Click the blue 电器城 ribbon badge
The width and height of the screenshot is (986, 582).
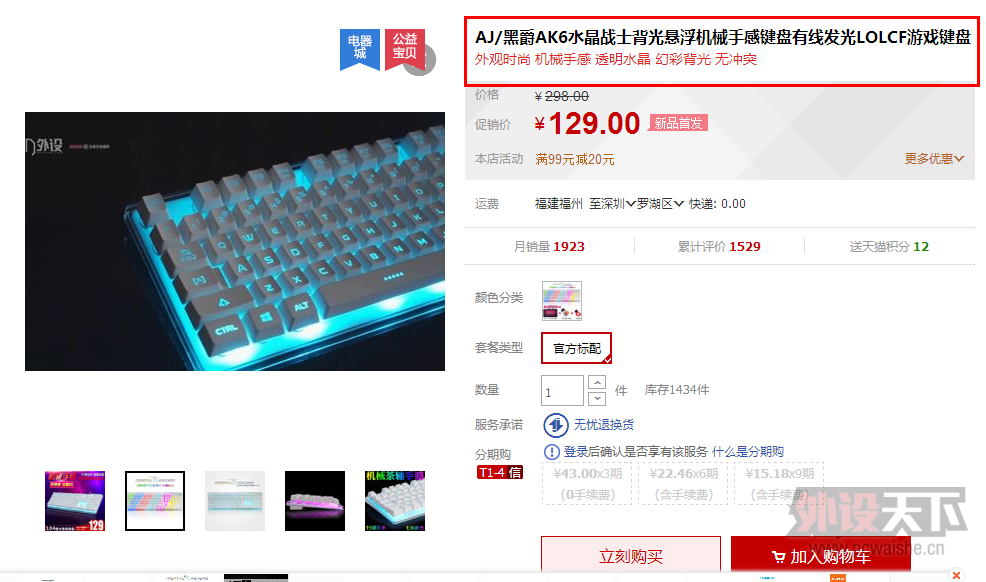[x=360, y=49]
